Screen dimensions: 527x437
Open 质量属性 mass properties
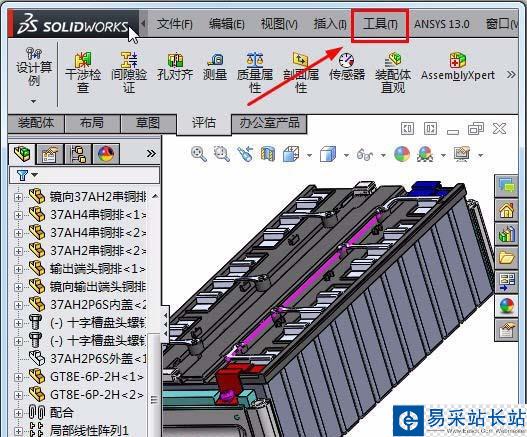[255, 72]
